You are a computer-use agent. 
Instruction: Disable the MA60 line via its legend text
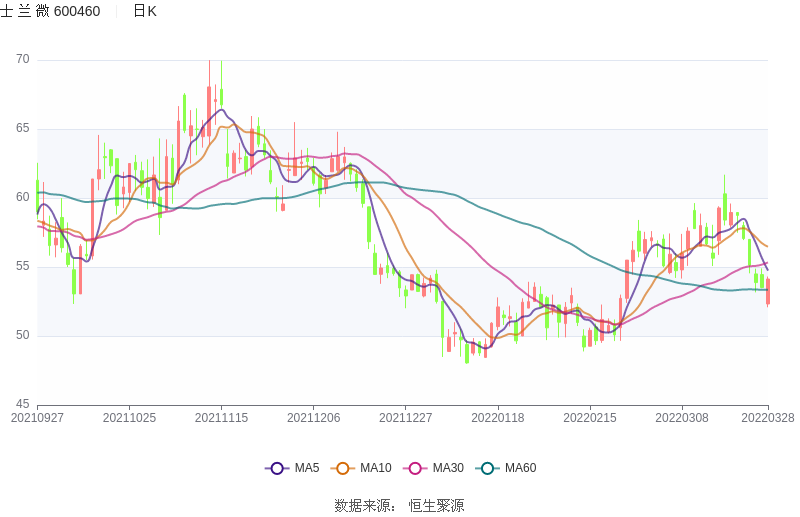click(x=520, y=468)
